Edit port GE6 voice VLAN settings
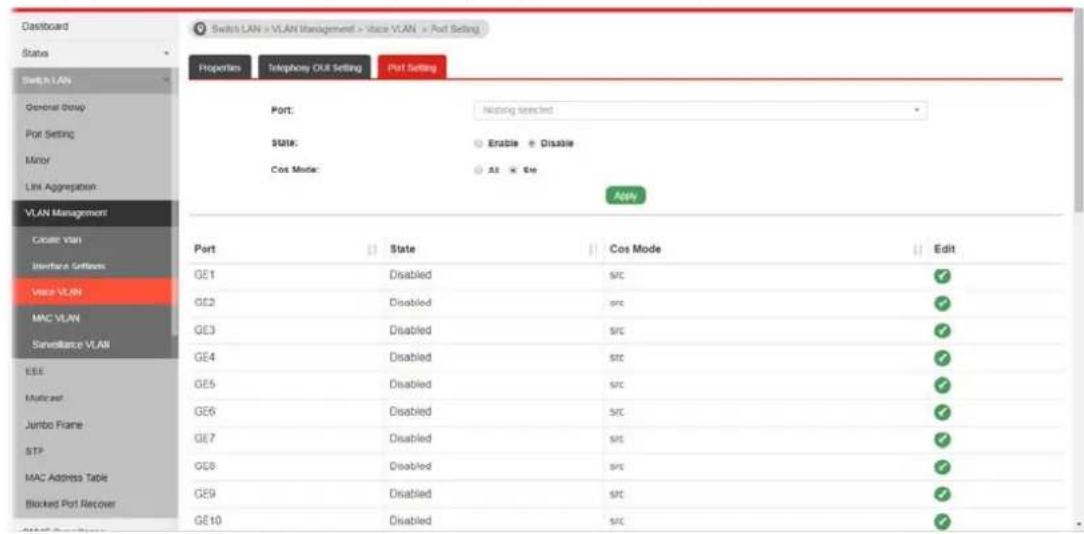Screen dimensions: 1084x534 tap(940, 412)
